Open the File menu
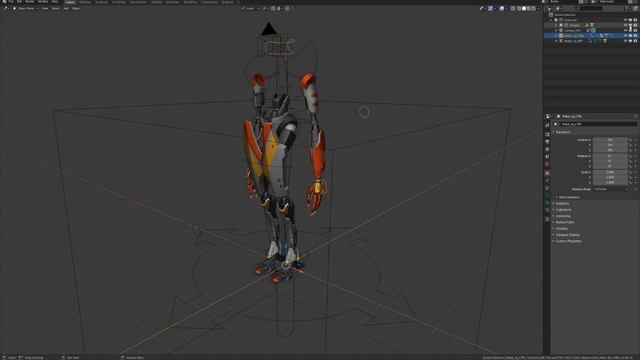 11,2
